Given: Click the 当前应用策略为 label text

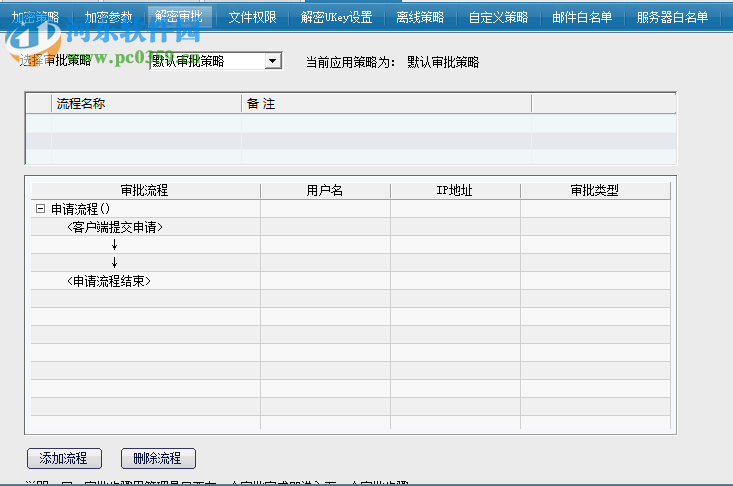Looking at the screenshot, I should 351,62.
